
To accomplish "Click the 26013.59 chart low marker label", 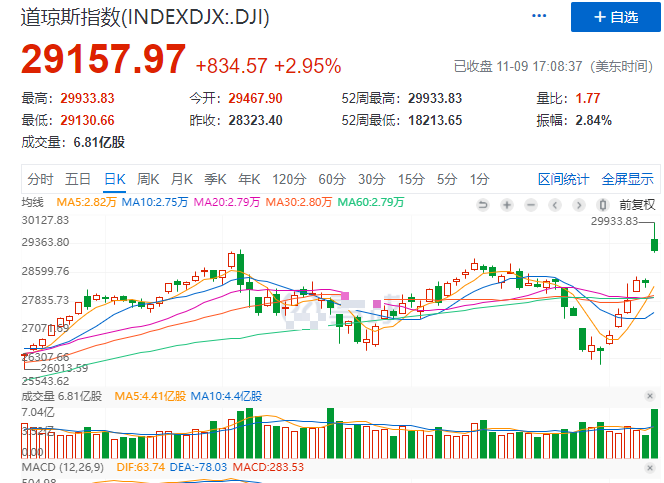I will coord(64,368).
